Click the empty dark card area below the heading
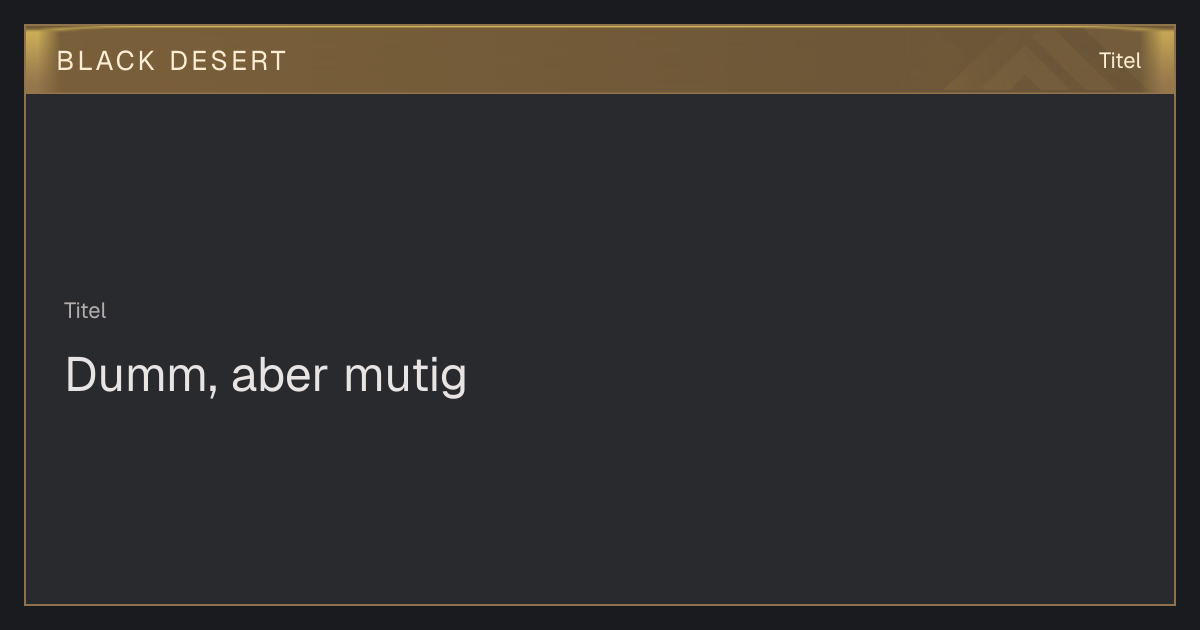This screenshot has height=630, width=1200. [600, 500]
